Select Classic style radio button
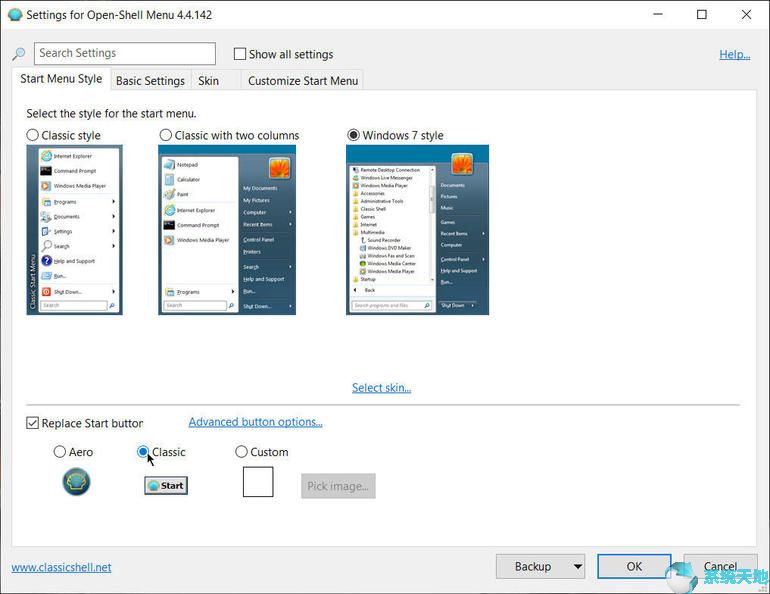 tap(32, 135)
